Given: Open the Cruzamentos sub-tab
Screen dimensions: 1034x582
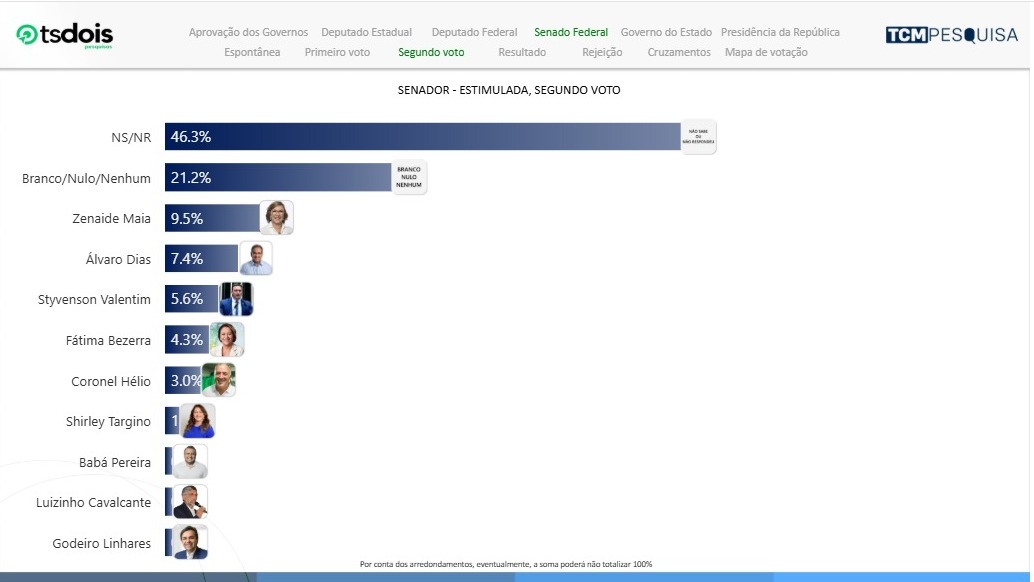Looking at the screenshot, I should tap(679, 52).
